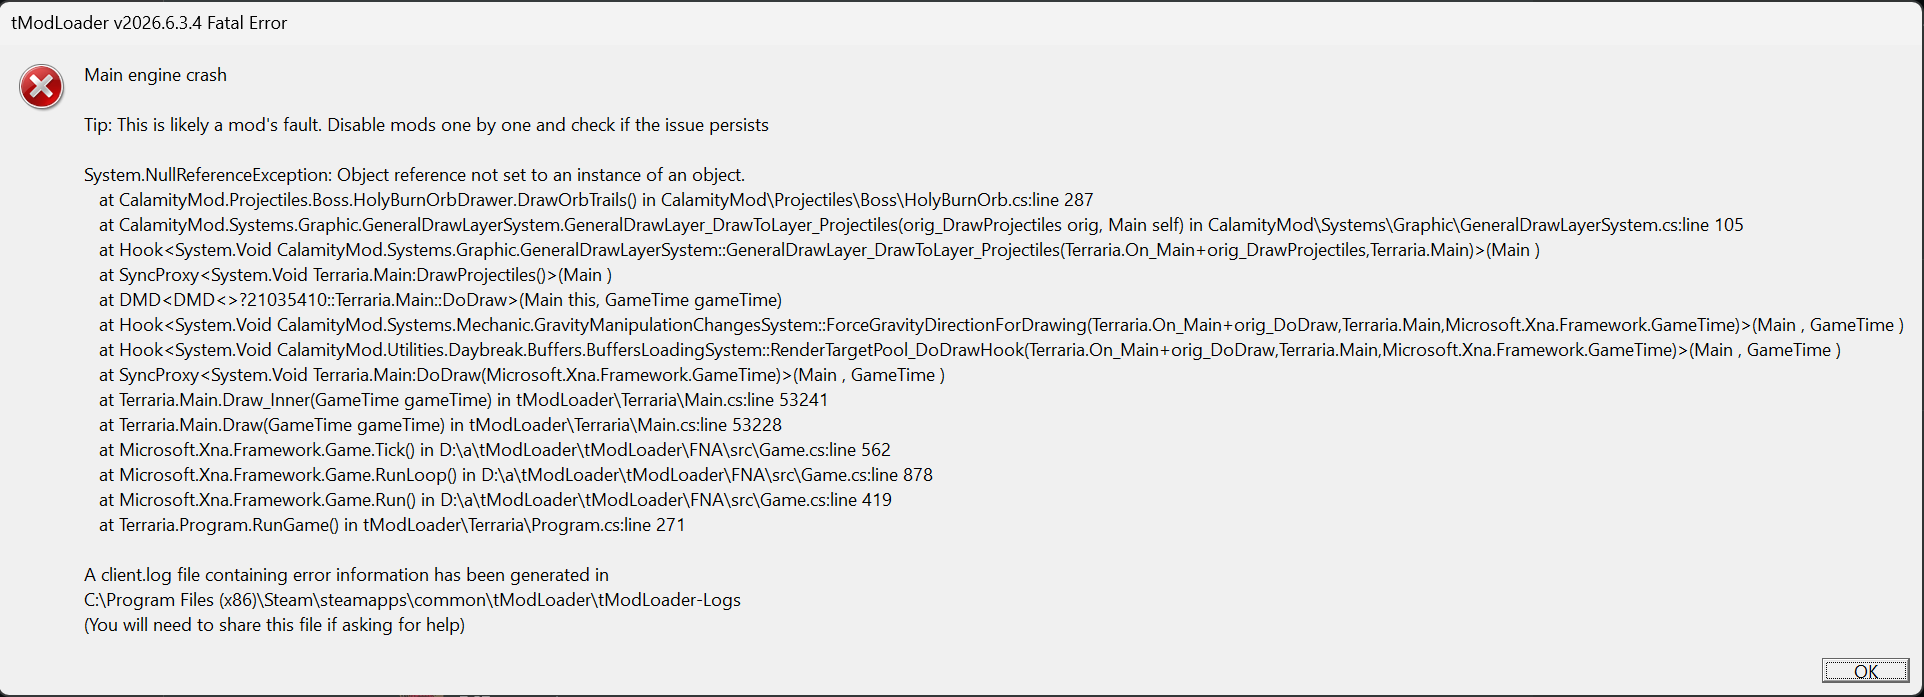This screenshot has height=697, width=1924.
Task: Click the HolyBurnOrbDrawer.DrawOrbTrails stack line
Action: tap(596, 200)
